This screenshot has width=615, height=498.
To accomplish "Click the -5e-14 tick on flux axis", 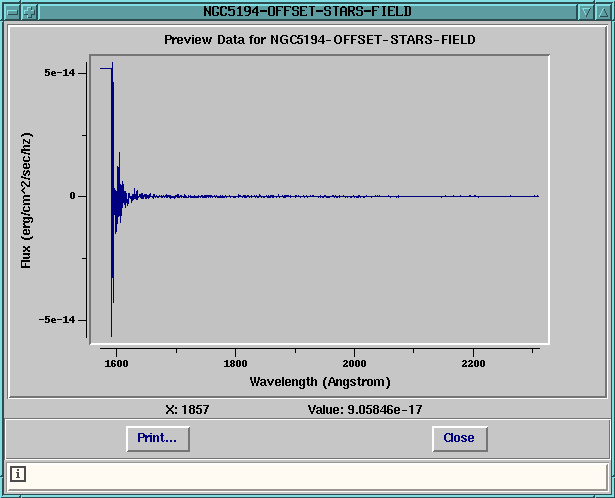I will 56,320.
